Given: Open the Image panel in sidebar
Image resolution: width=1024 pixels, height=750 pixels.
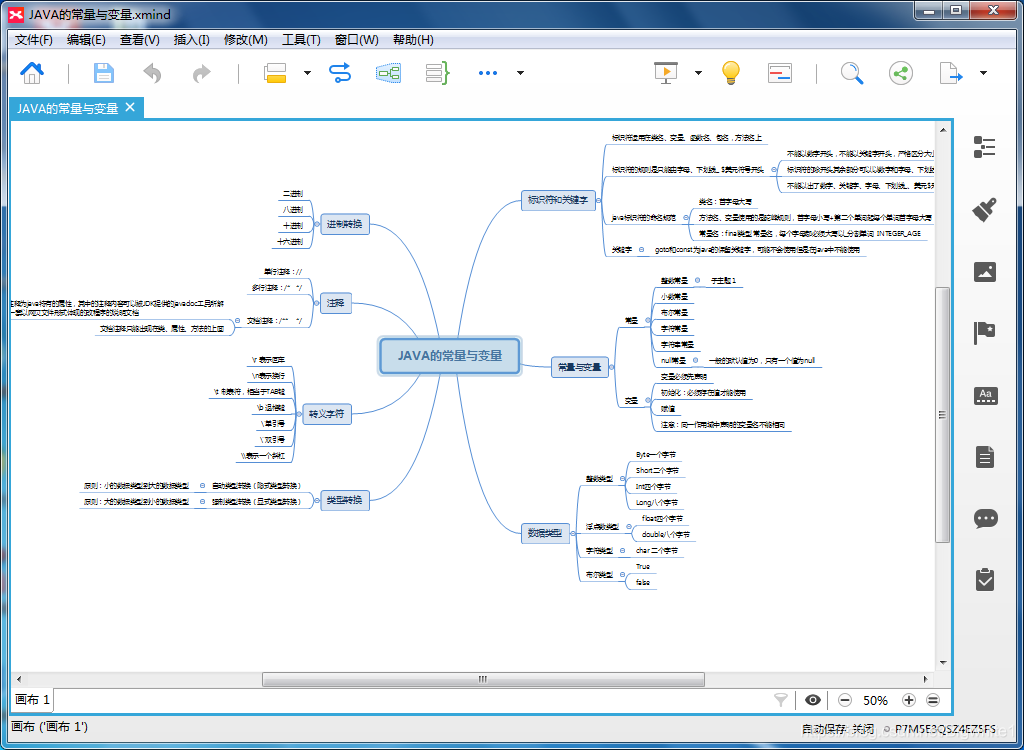Looking at the screenshot, I should 984,272.
